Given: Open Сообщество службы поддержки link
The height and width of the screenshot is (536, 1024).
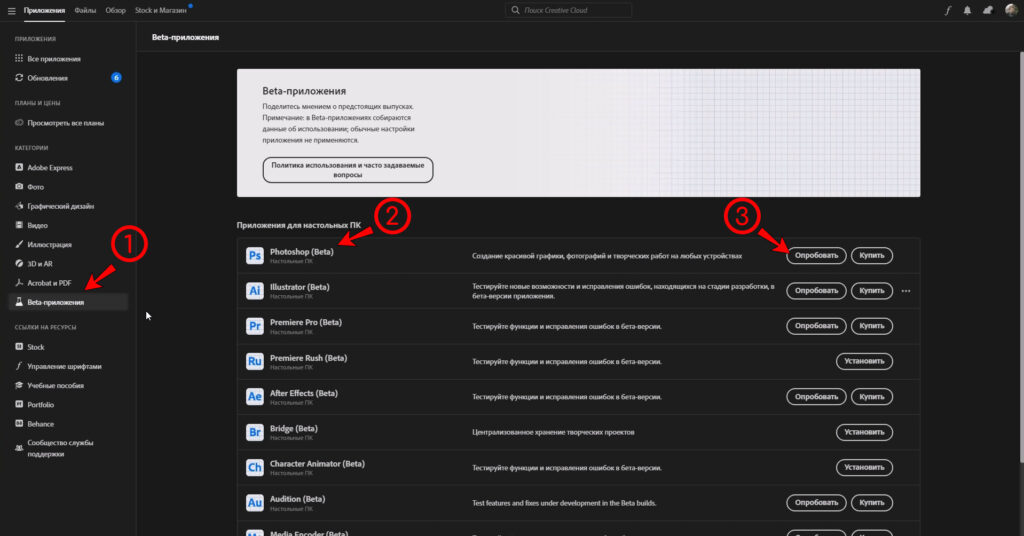Looking at the screenshot, I should pyautogui.click(x=68, y=448).
